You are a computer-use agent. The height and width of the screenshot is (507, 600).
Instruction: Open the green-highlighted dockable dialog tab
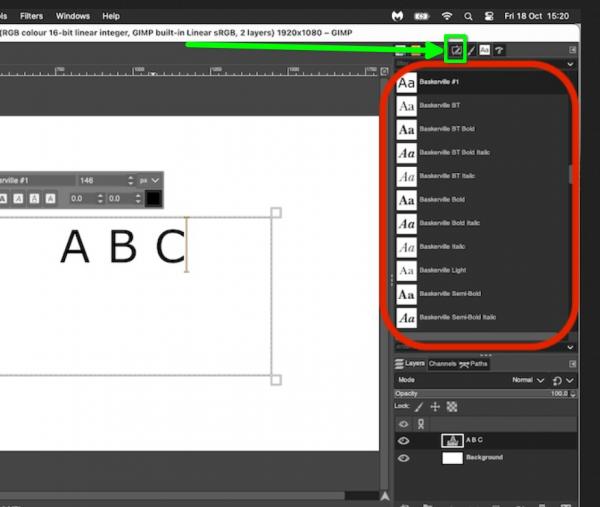pos(455,50)
